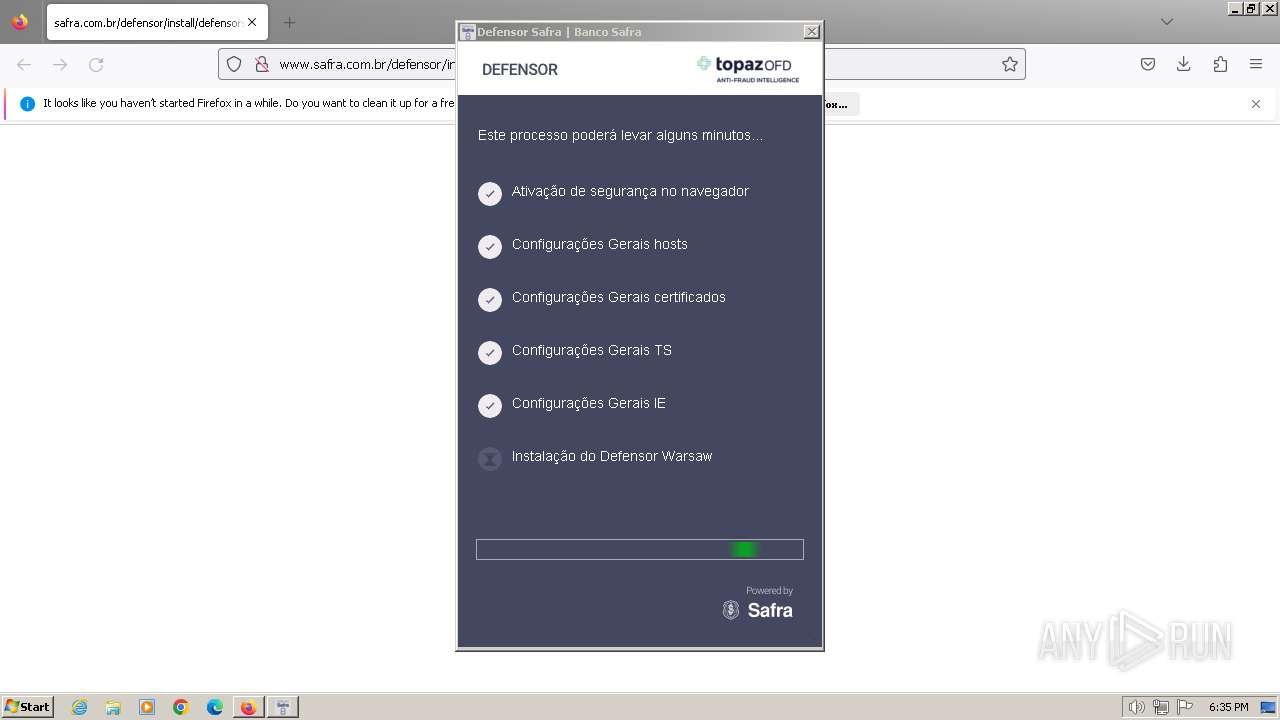Open Save to Pocket button
The image size is (1280, 720).
[1148, 64]
